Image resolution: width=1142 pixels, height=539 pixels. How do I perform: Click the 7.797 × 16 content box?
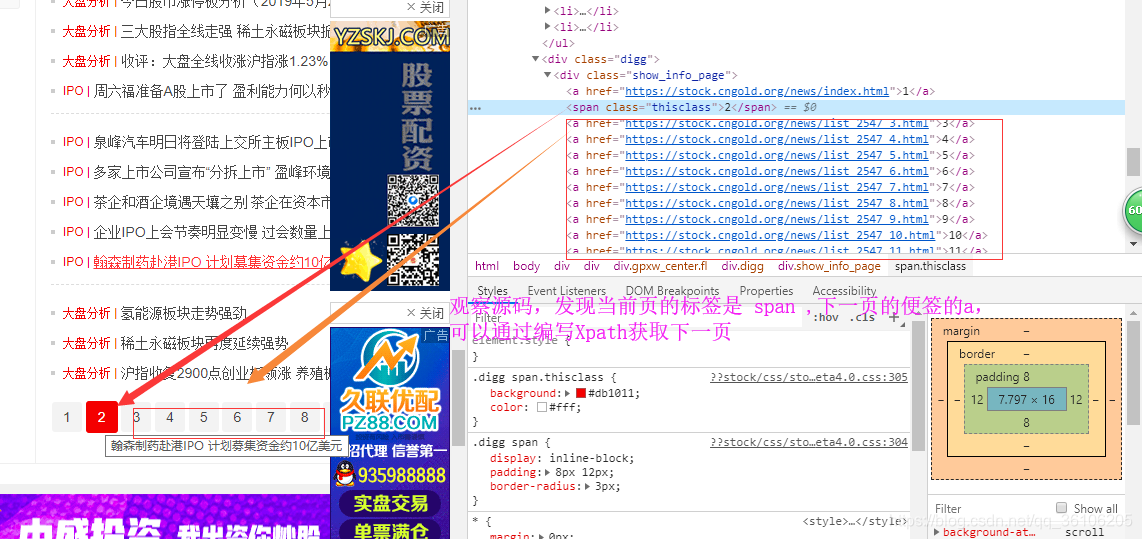point(1026,399)
